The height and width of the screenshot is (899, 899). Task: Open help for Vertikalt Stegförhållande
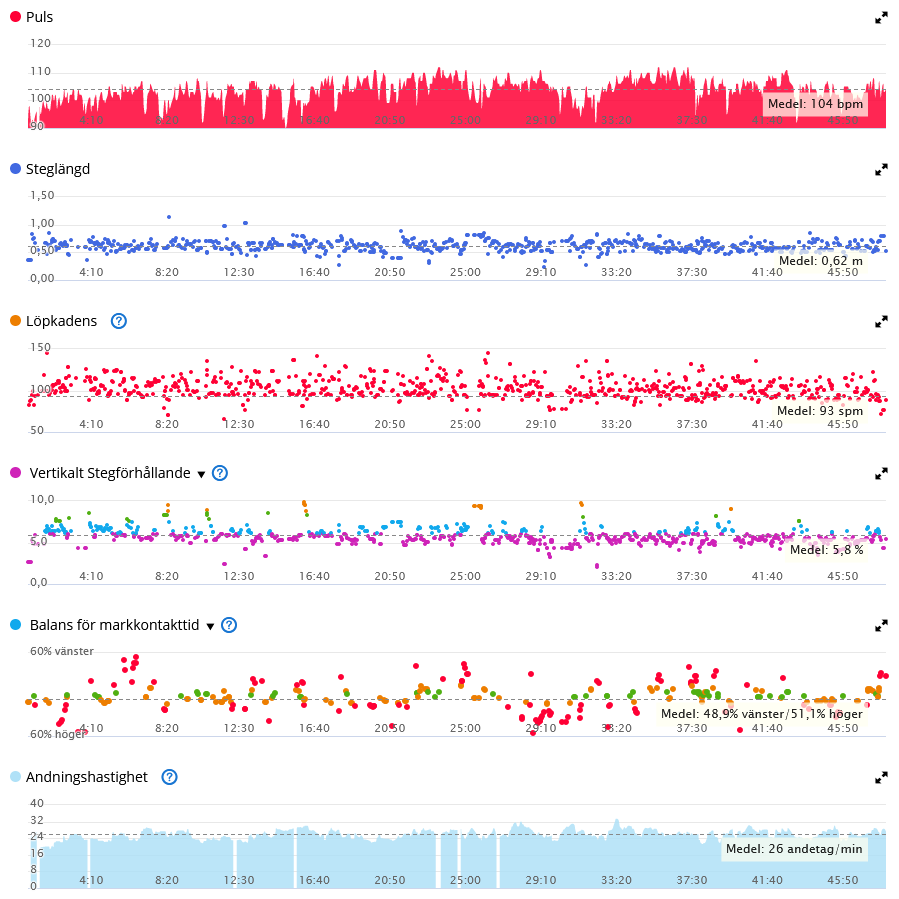pos(220,473)
